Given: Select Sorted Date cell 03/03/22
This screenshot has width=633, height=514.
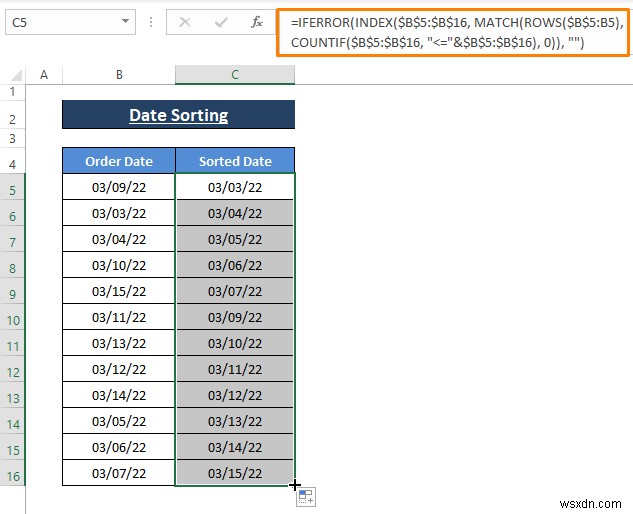Looking at the screenshot, I should pos(235,187).
